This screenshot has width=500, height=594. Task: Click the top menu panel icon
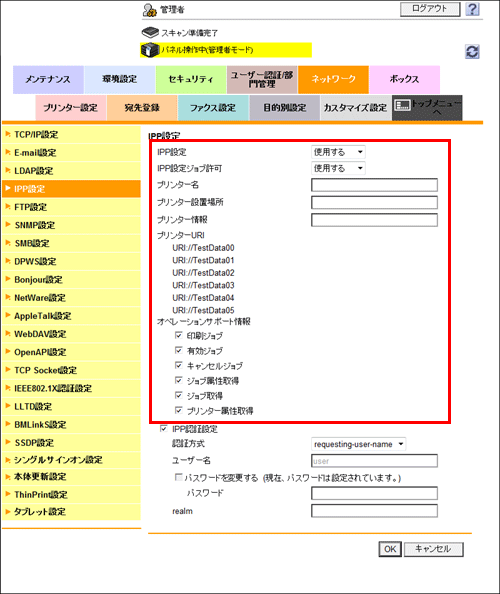click(x=403, y=105)
